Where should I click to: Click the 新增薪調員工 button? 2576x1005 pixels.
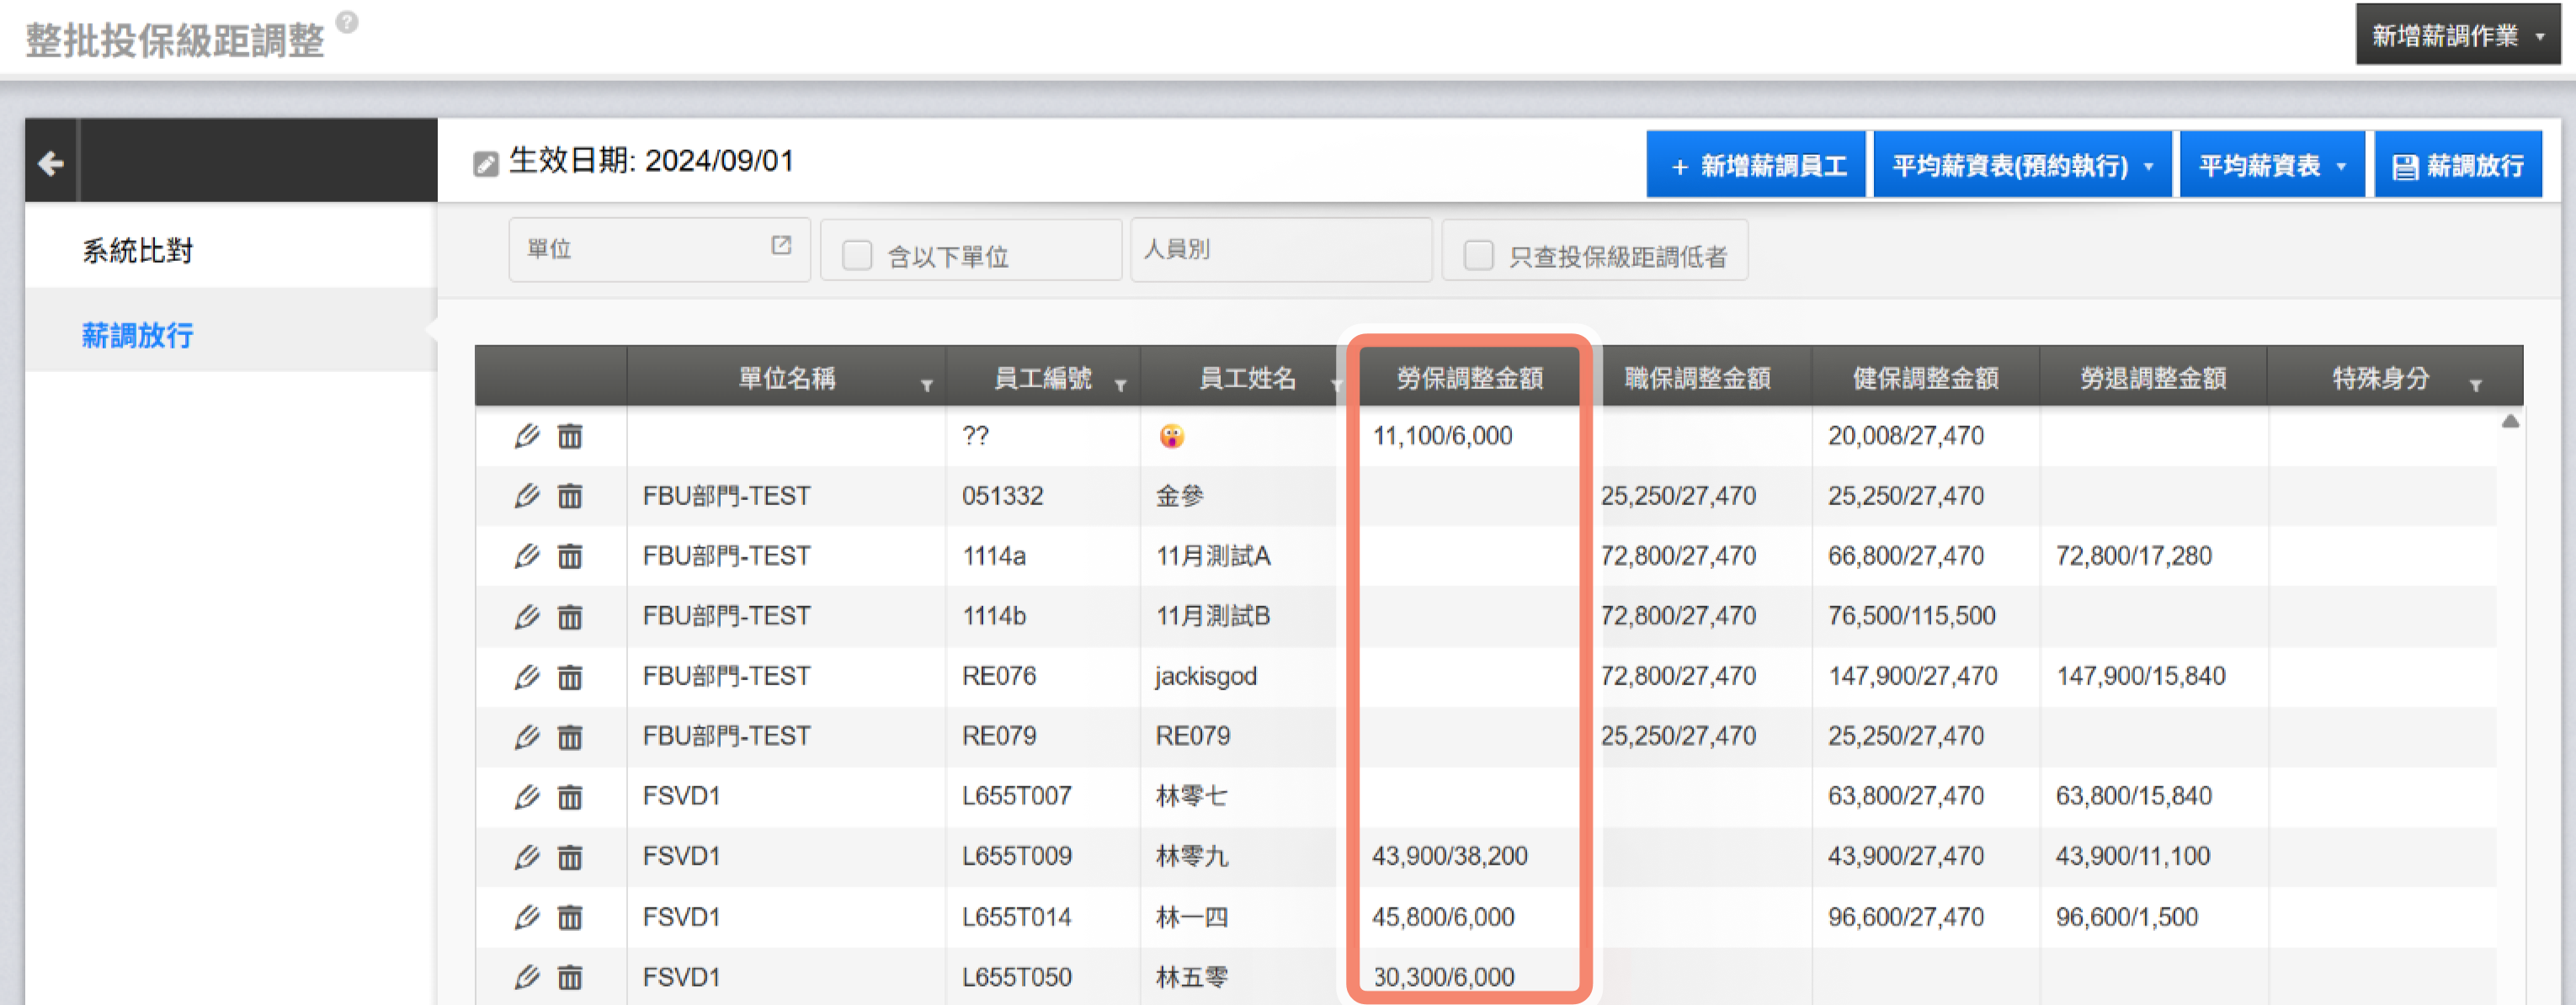(1757, 166)
